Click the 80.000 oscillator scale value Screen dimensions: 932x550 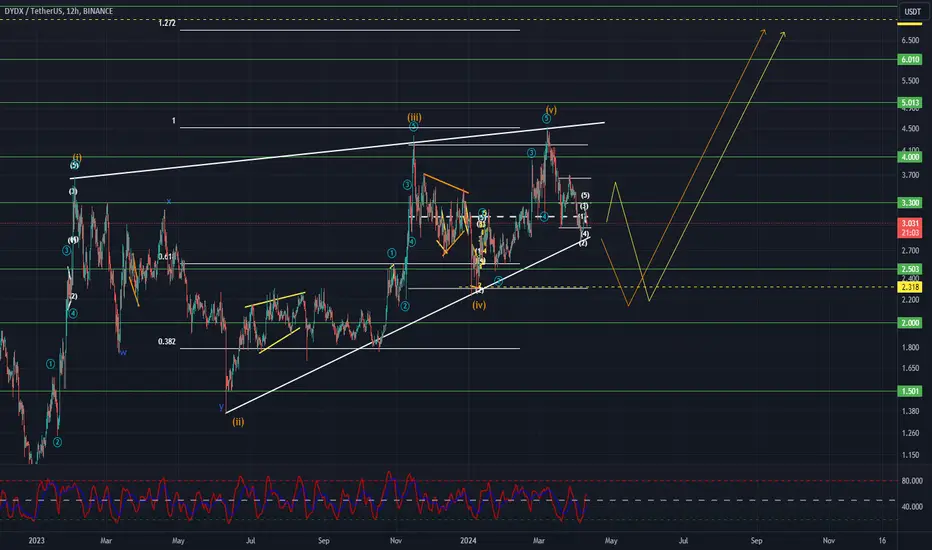pyautogui.click(x=912, y=481)
